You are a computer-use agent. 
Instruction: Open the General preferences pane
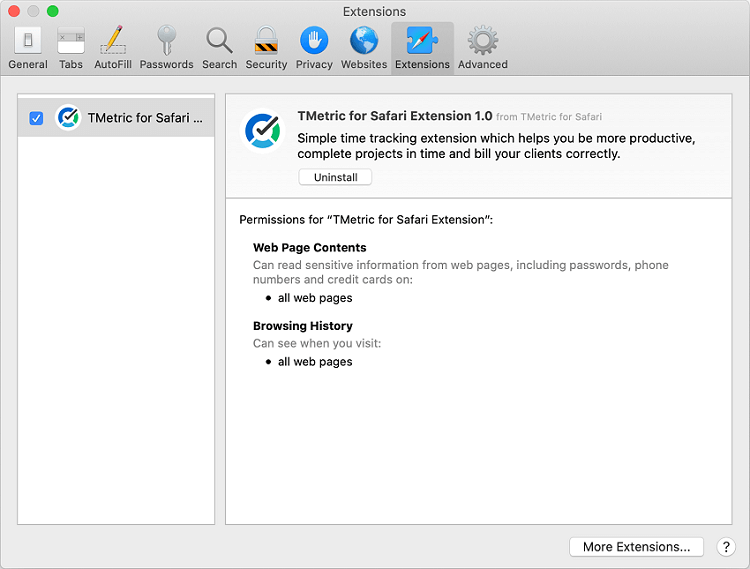[28, 48]
